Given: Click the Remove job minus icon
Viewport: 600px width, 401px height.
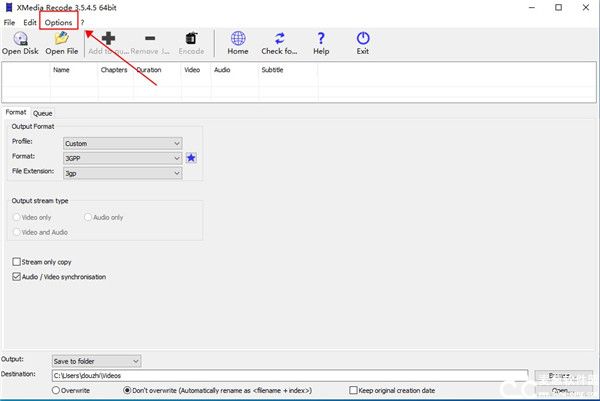Looking at the screenshot, I should 150,38.
